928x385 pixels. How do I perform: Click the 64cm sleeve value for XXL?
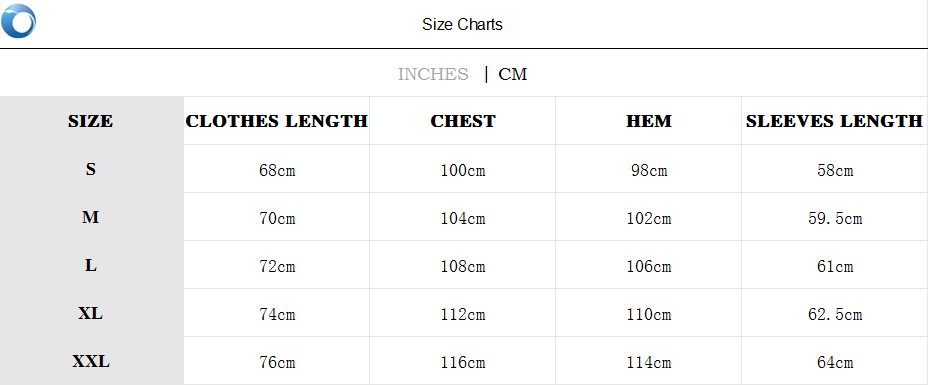point(834,363)
